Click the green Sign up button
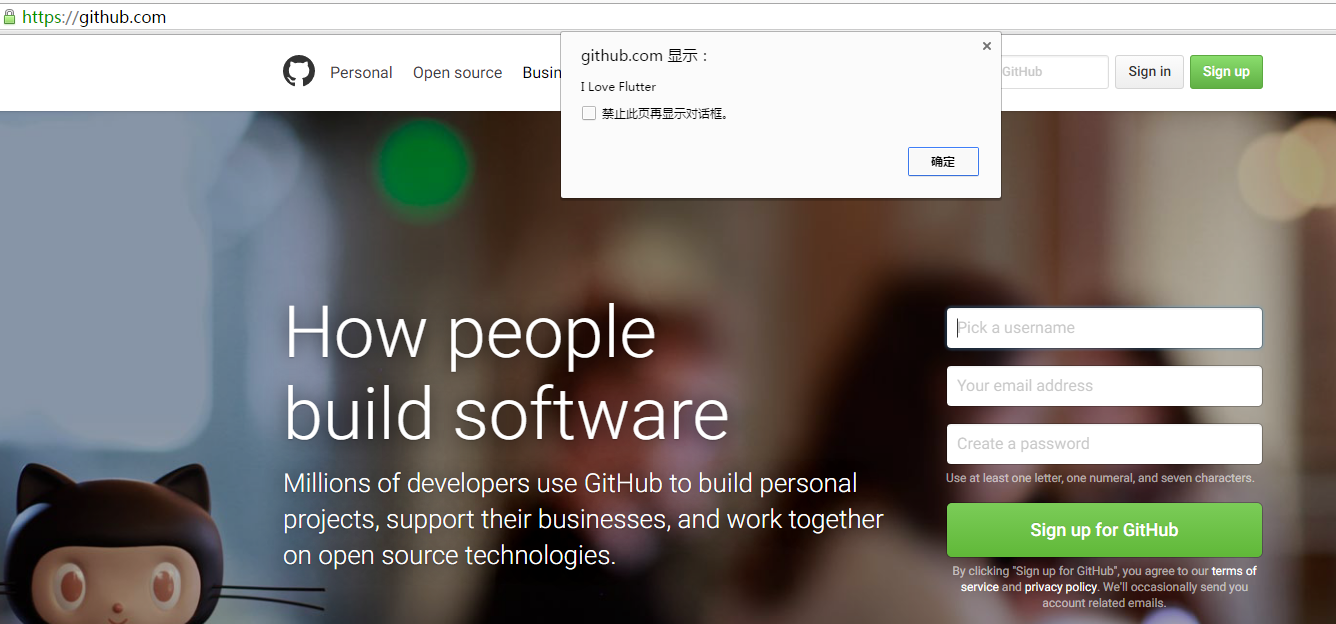The height and width of the screenshot is (624, 1336). point(1226,71)
